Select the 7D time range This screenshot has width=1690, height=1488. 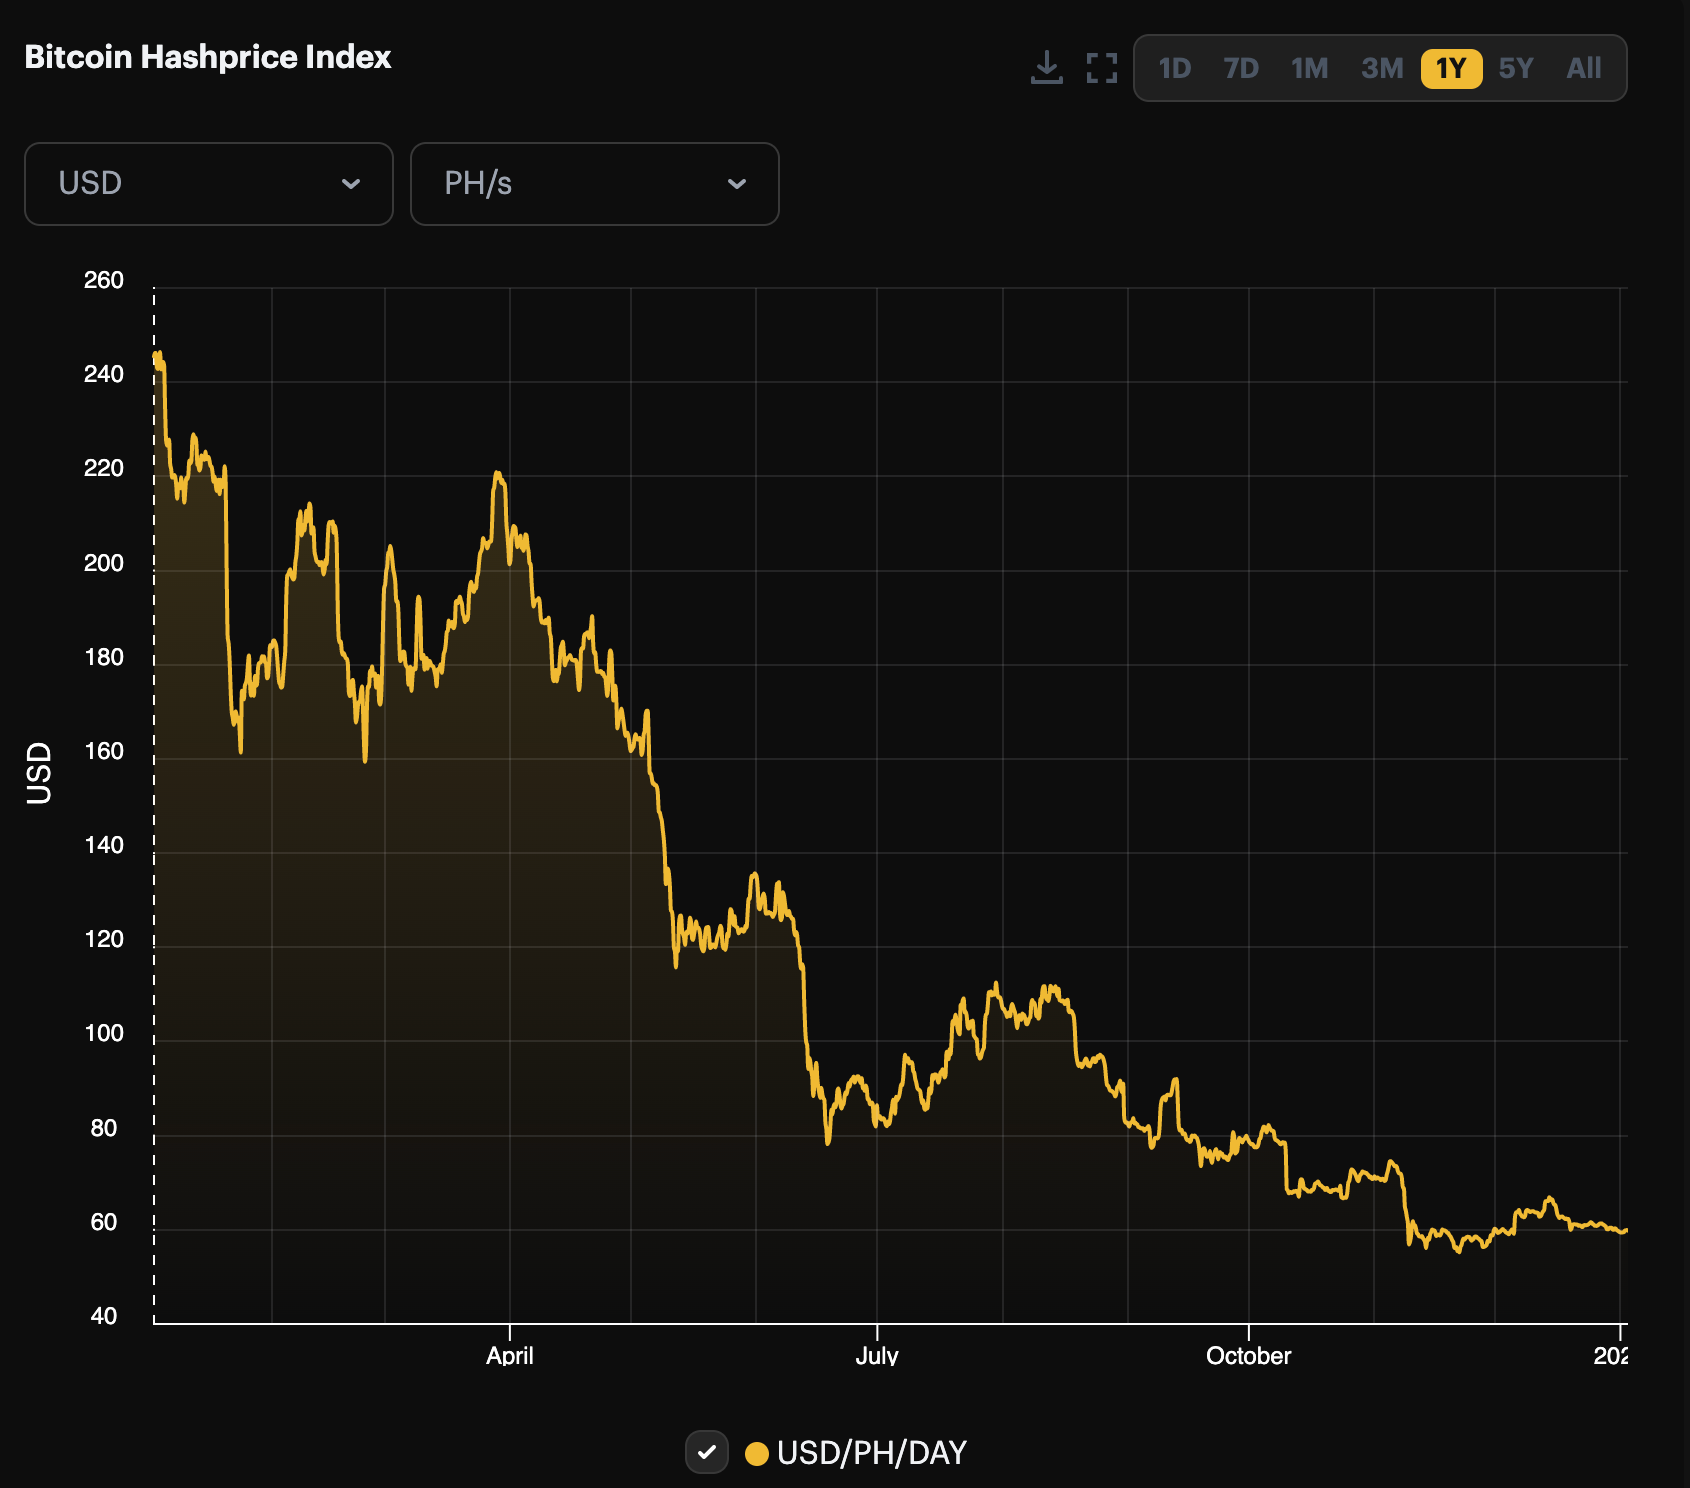[x=1241, y=68]
